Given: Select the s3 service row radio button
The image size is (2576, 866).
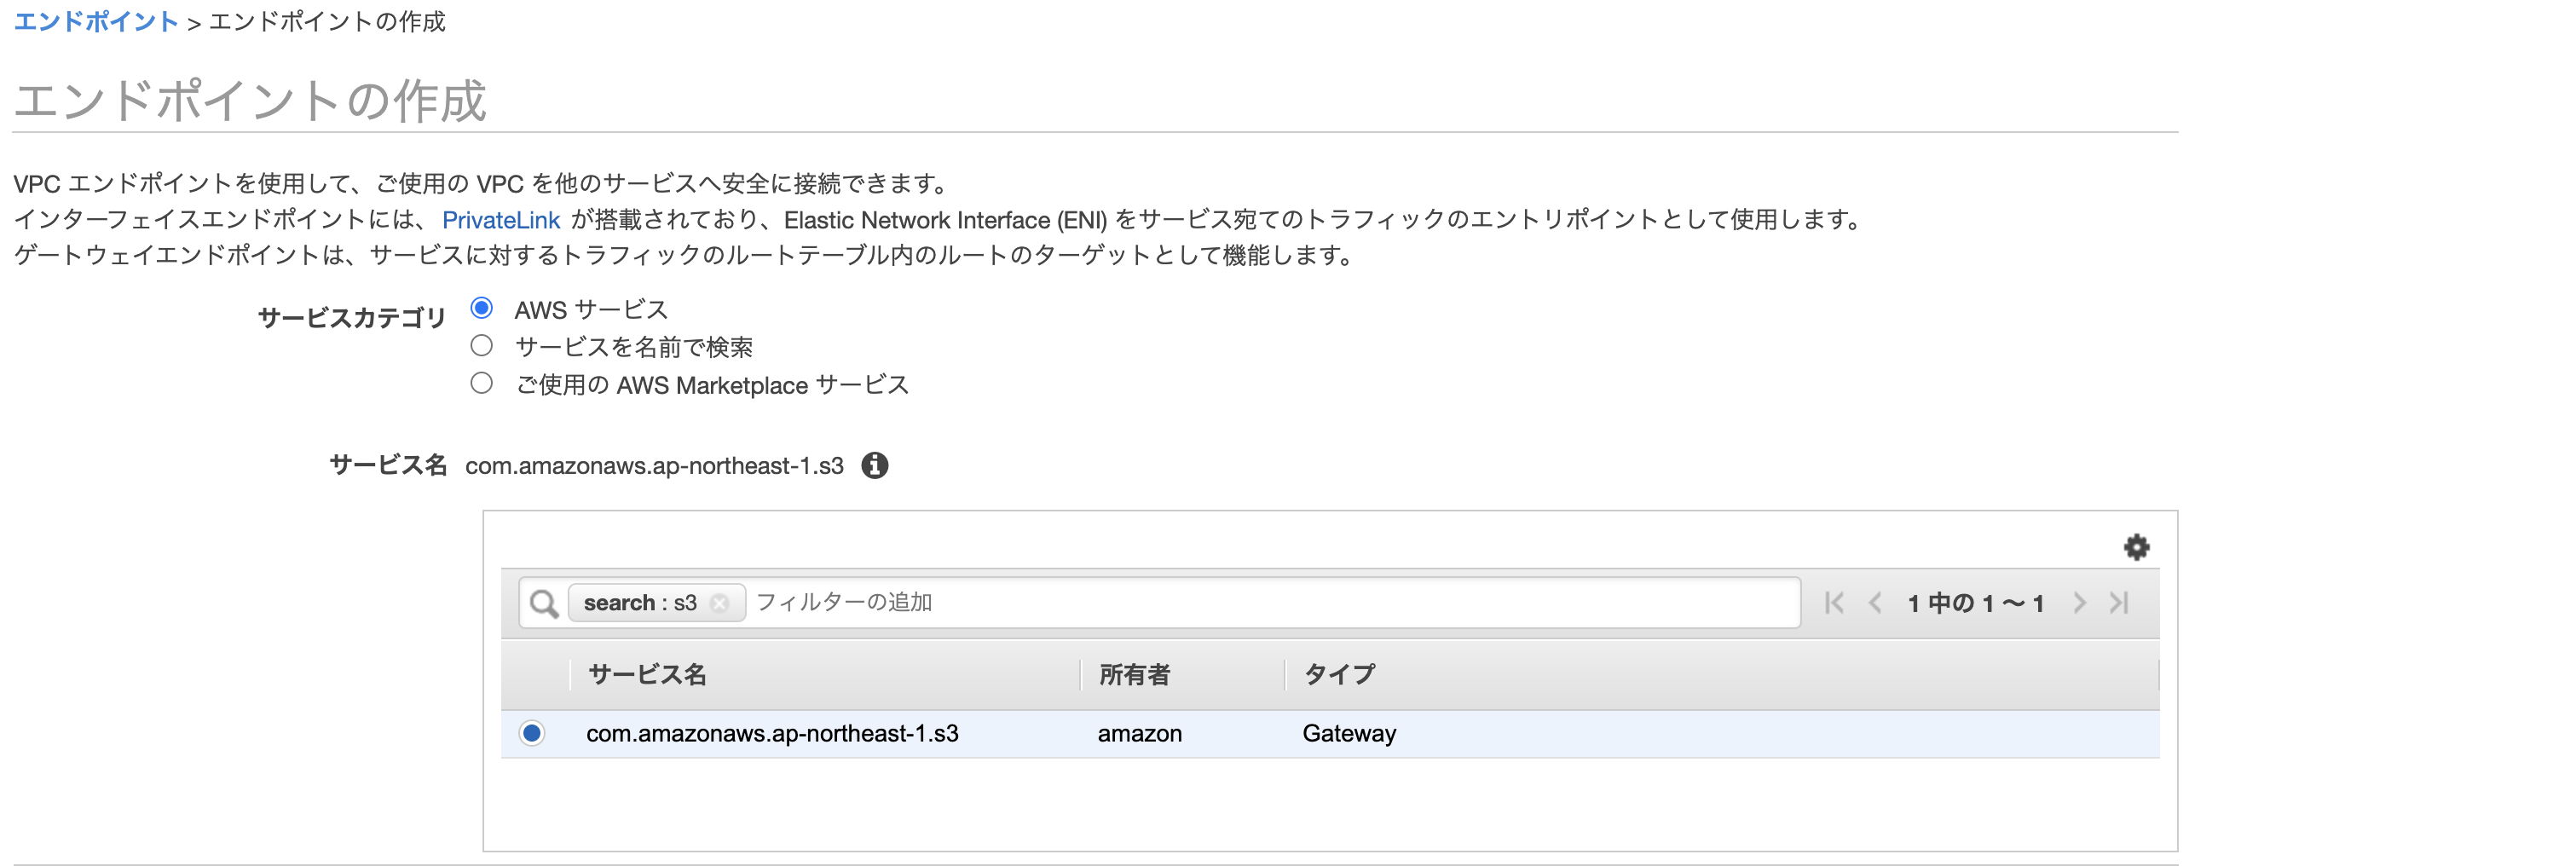Looking at the screenshot, I should click(531, 733).
